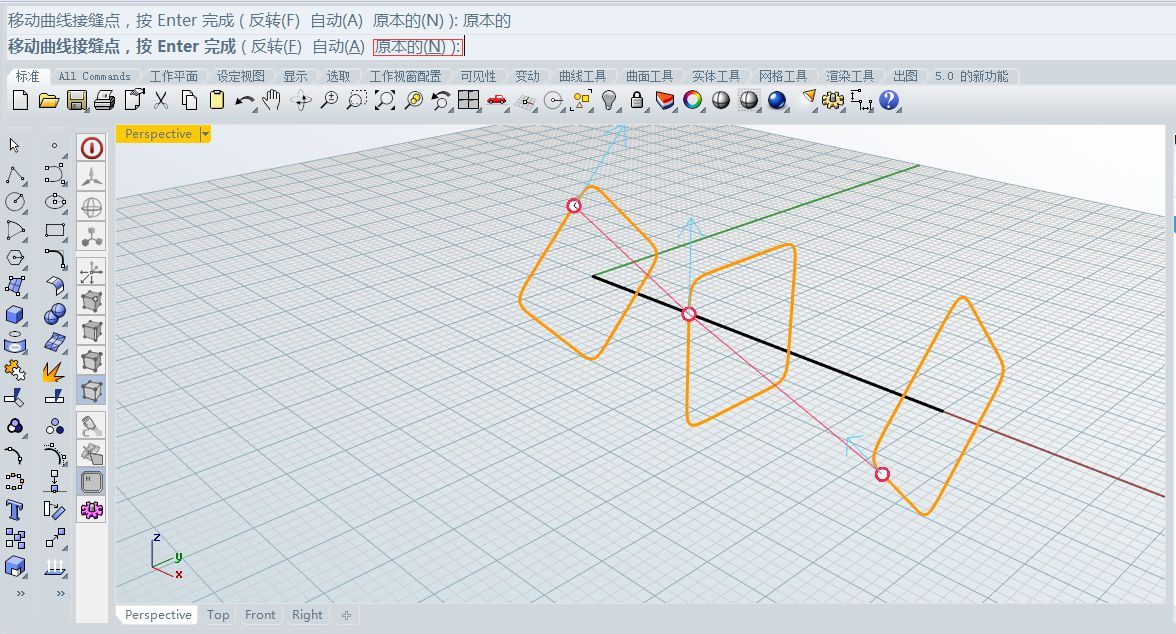The image size is (1176, 634).
Task: Switch to the Top viewport tab
Action: [x=218, y=615]
